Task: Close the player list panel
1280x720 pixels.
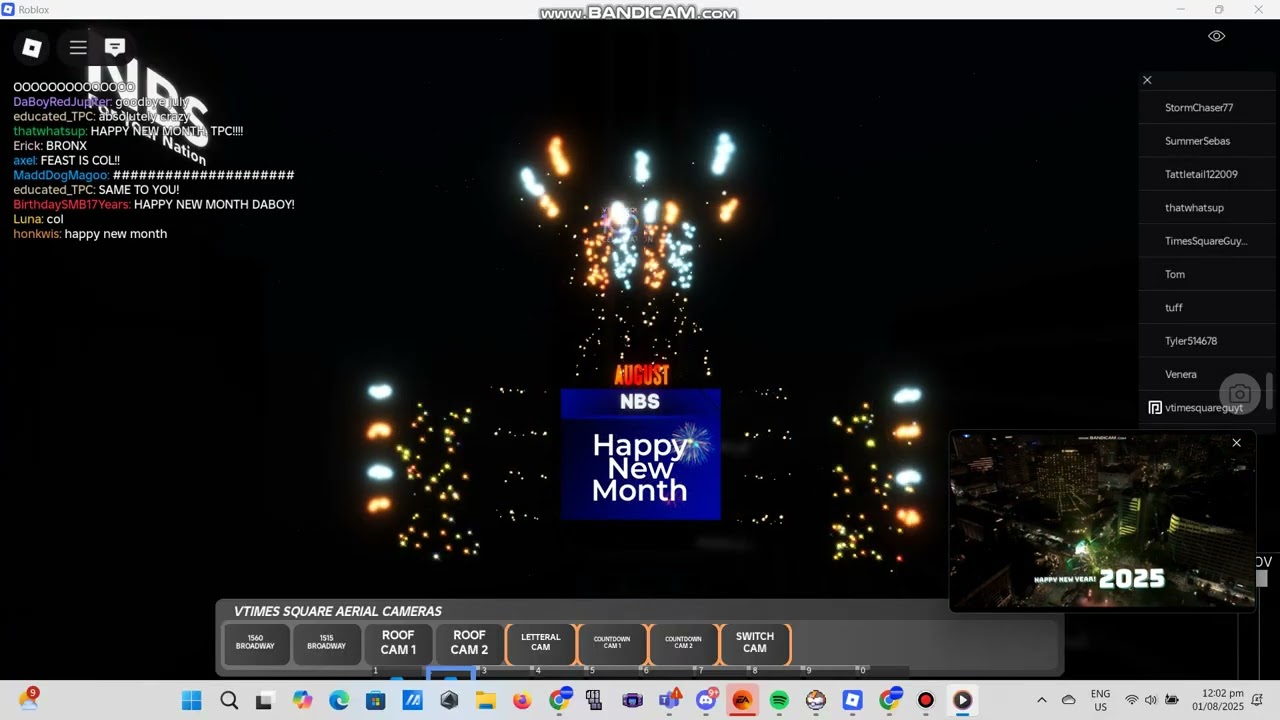Action: [x=1147, y=80]
